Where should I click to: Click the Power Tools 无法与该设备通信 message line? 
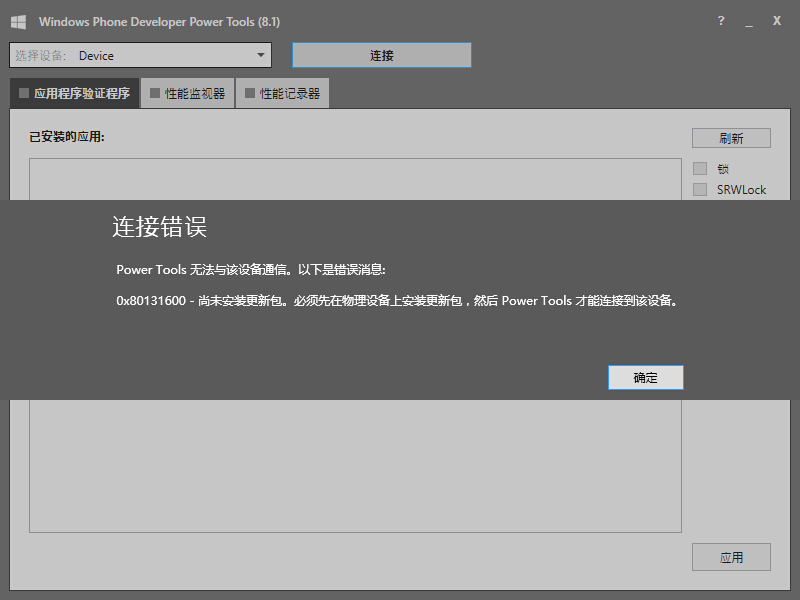click(251, 269)
